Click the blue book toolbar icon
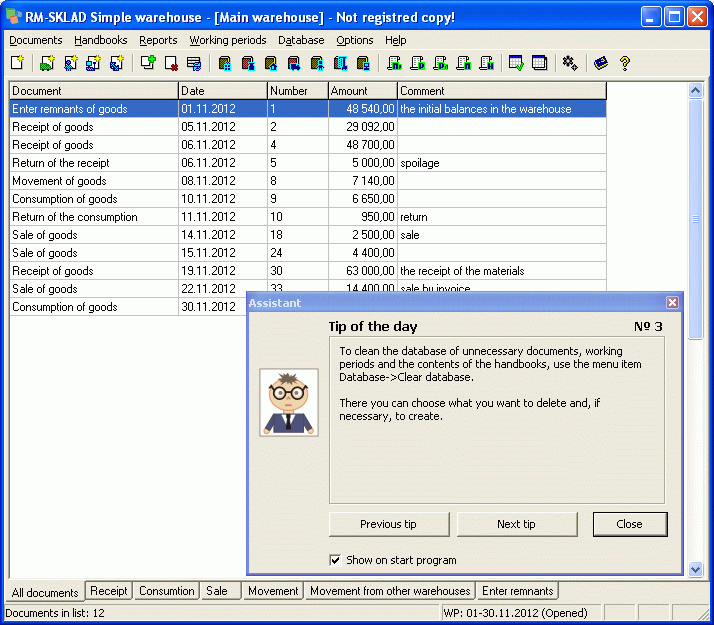This screenshot has width=714, height=625. tap(601, 63)
